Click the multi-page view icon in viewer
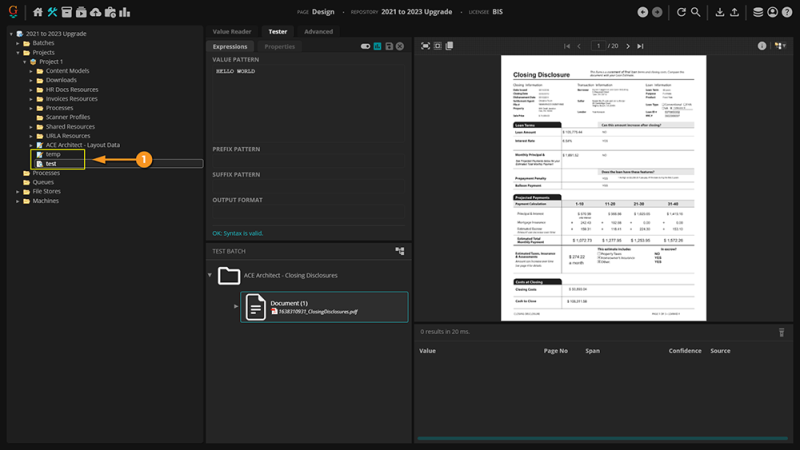Viewport: 800px width, 450px height. coord(449,46)
